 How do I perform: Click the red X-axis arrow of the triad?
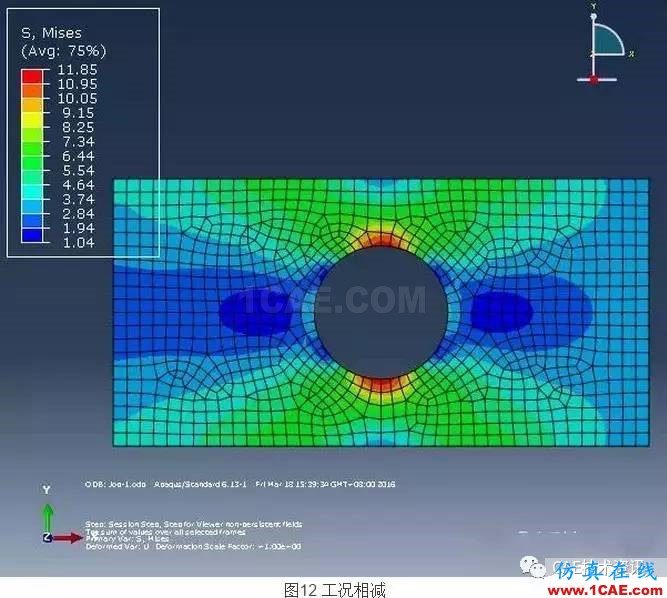[68, 538]
